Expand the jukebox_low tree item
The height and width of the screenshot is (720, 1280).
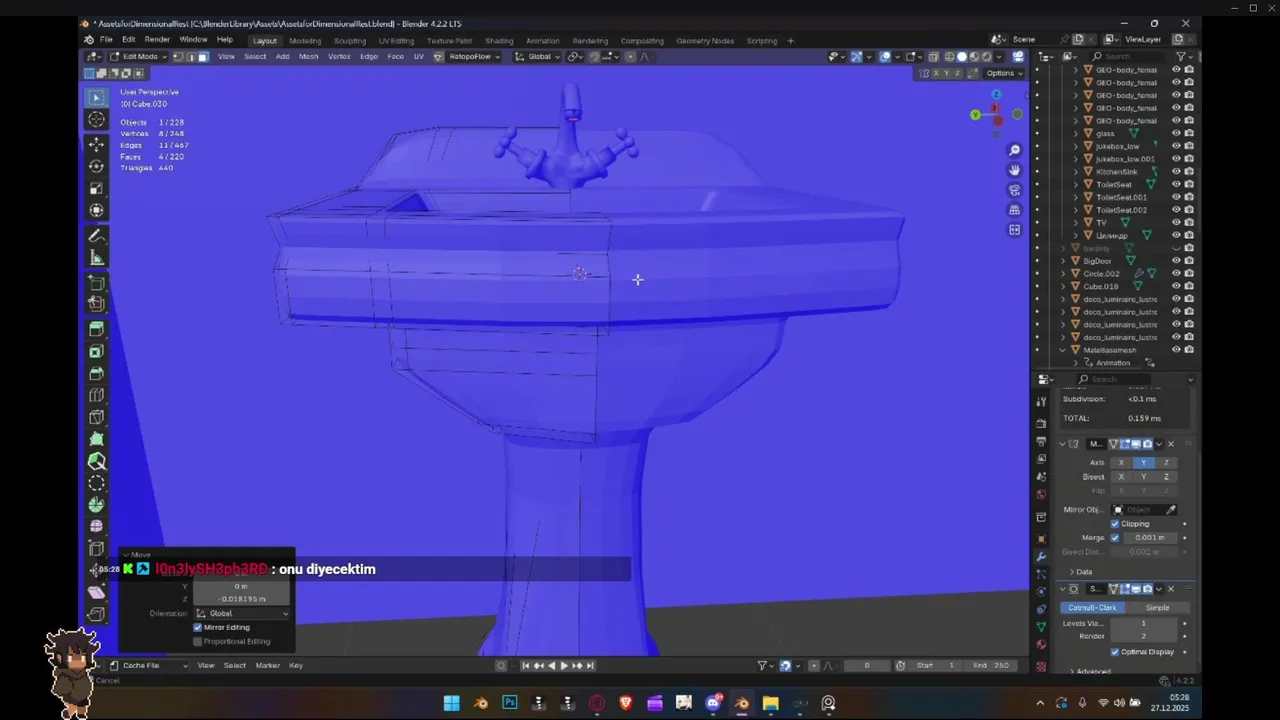click(x=1076, y=146)
